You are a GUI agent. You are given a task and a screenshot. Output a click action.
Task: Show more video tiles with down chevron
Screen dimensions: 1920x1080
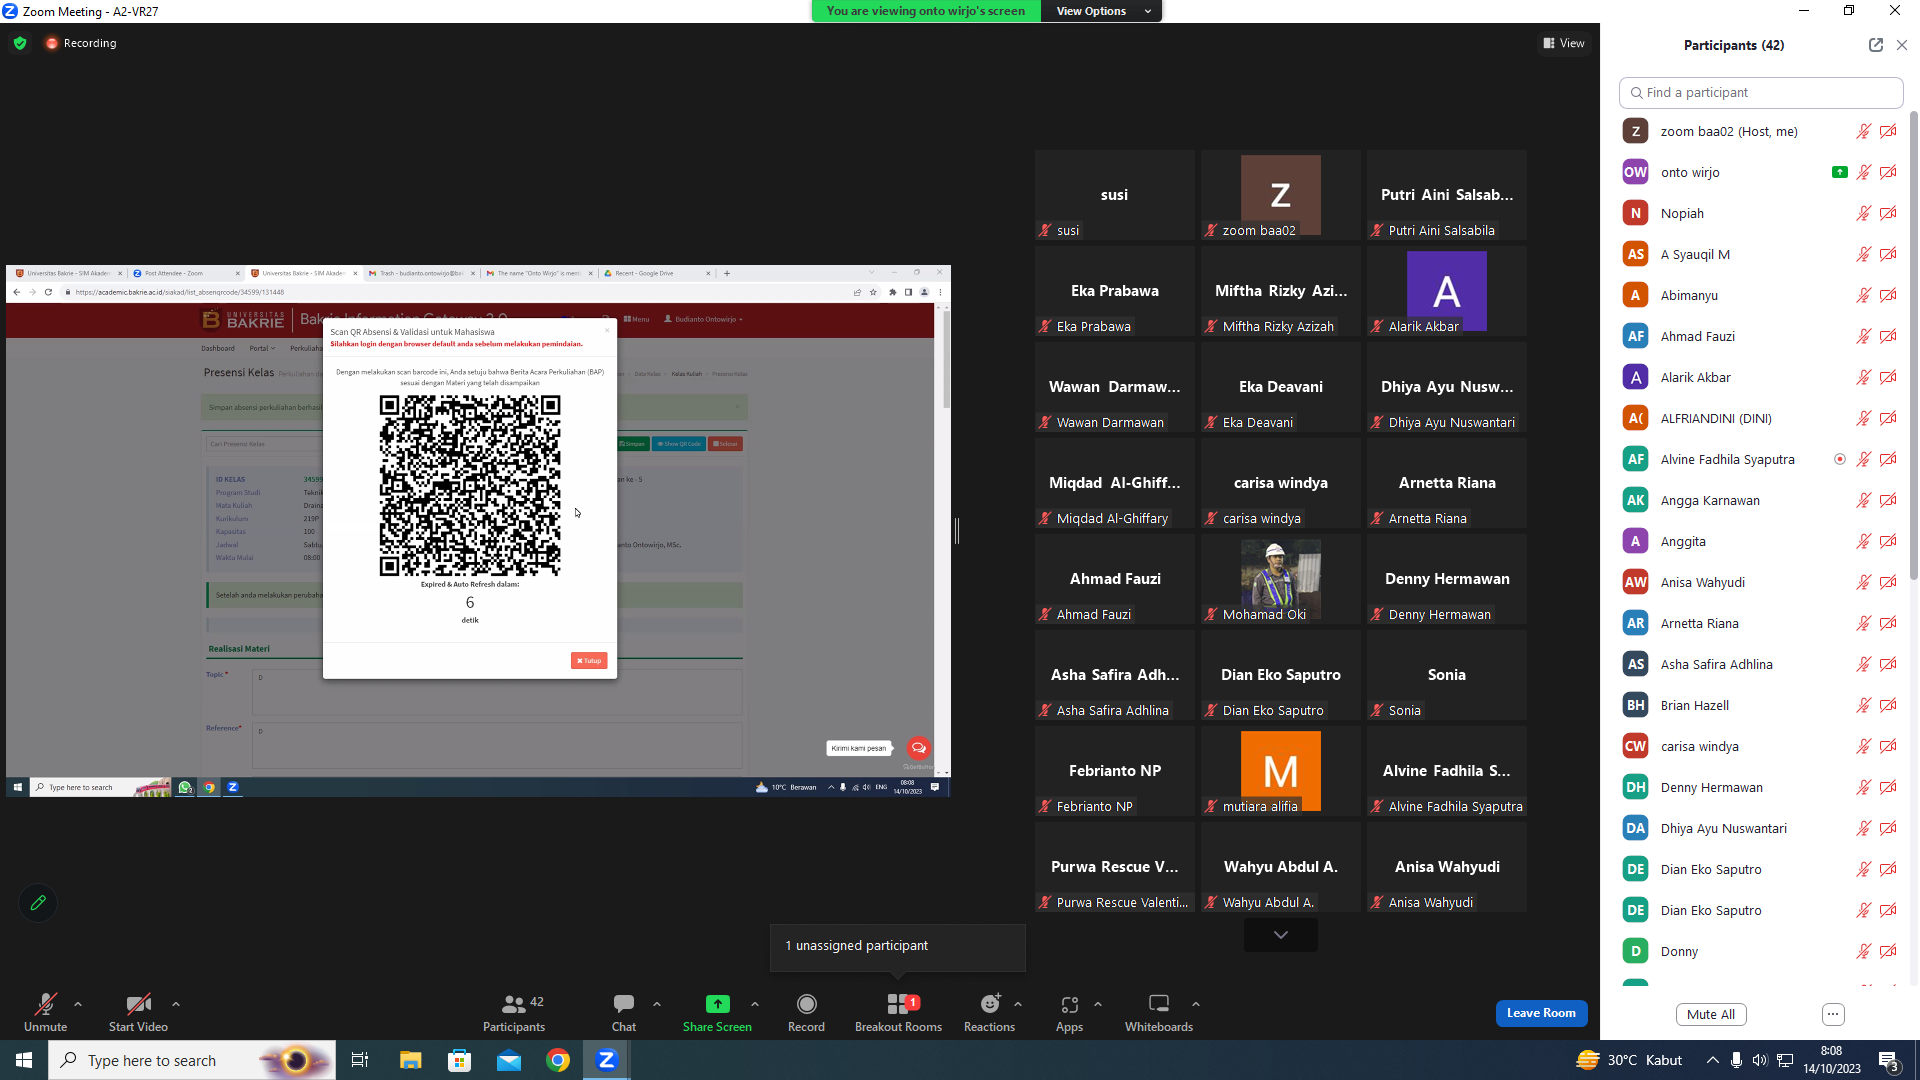(x=1281, y=935)
